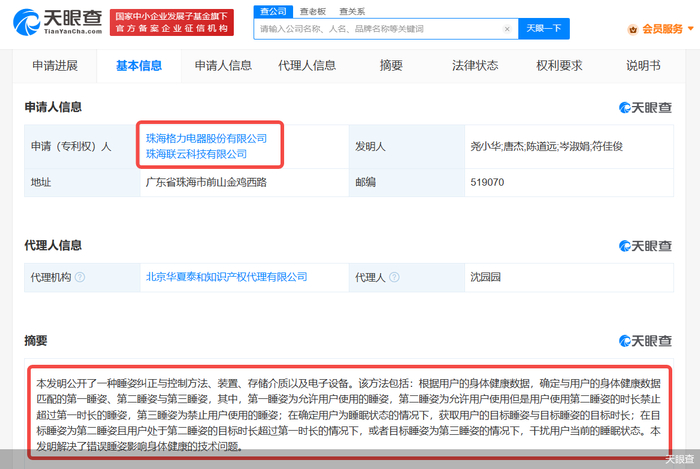This screenshot has height=469, width=700.
Task: Clear the search box with the x icon
Action: pyautogui.click(x=507, y=29)
